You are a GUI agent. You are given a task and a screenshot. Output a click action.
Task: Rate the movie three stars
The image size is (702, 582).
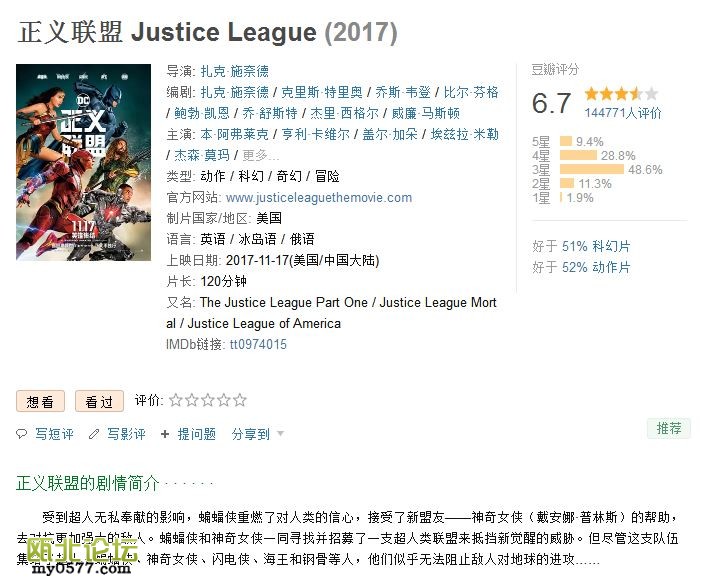point(208,400)
